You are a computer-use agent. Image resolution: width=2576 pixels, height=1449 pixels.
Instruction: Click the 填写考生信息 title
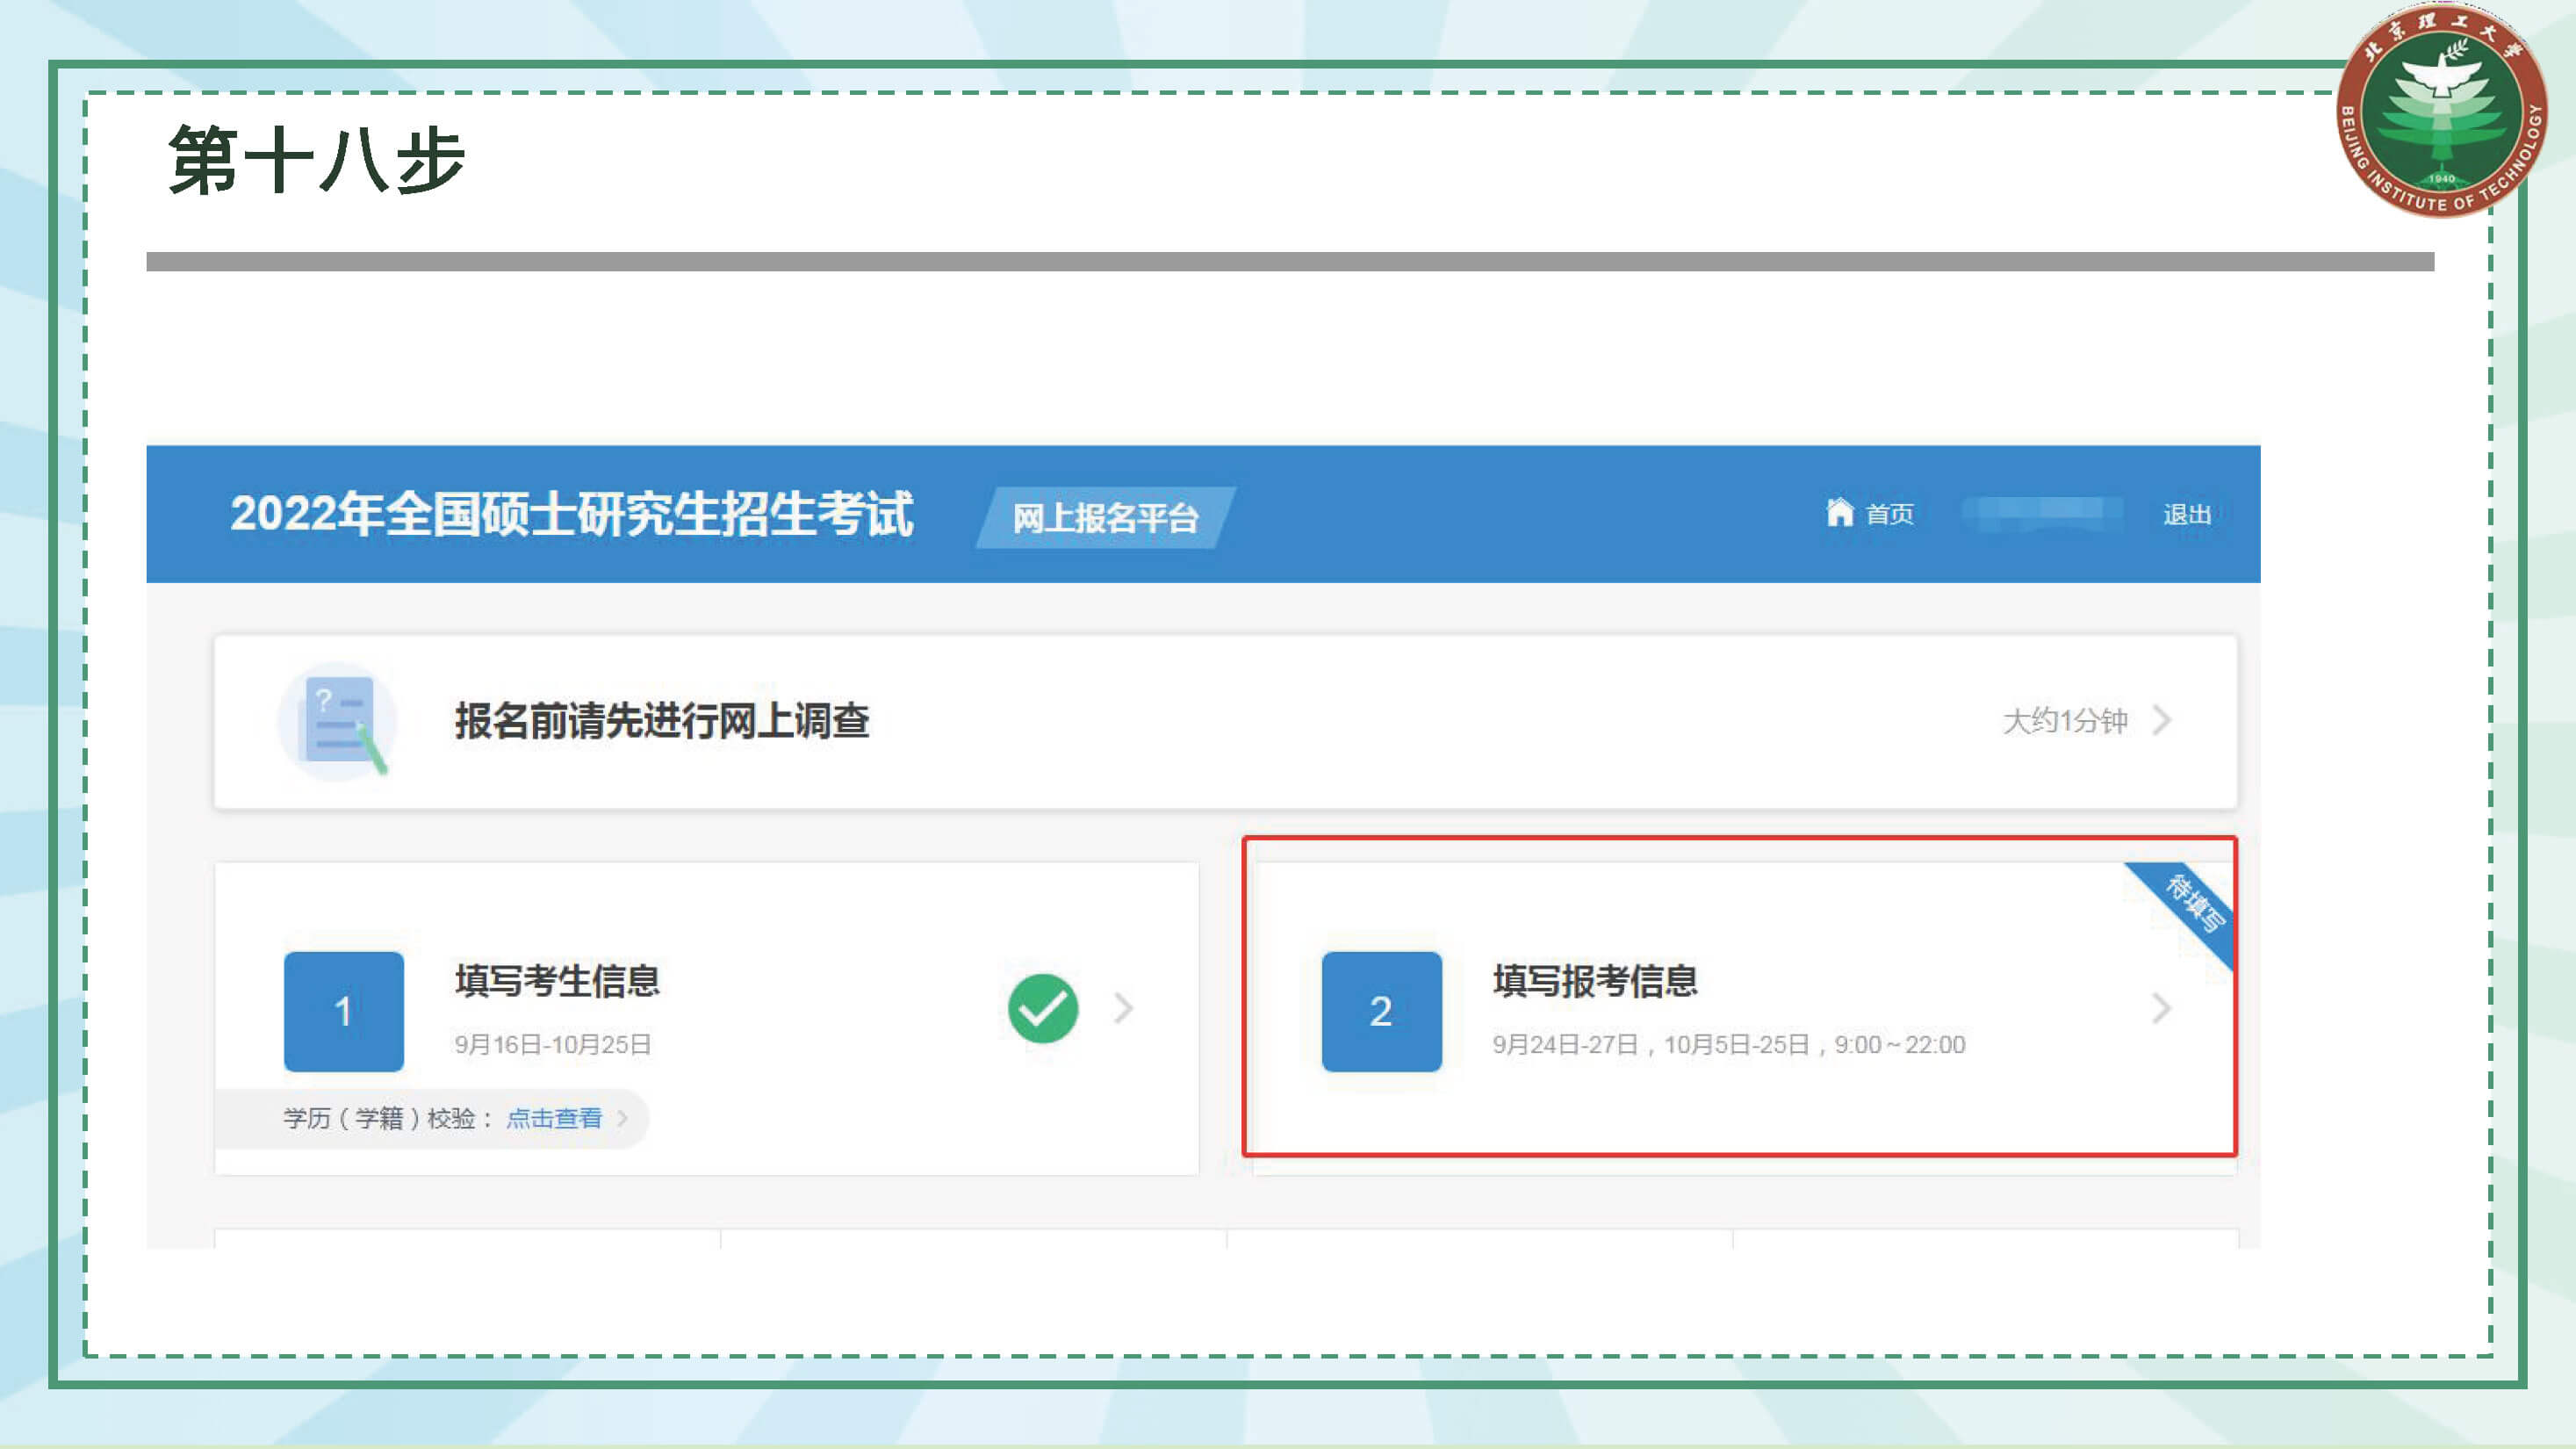coord(557,981)
